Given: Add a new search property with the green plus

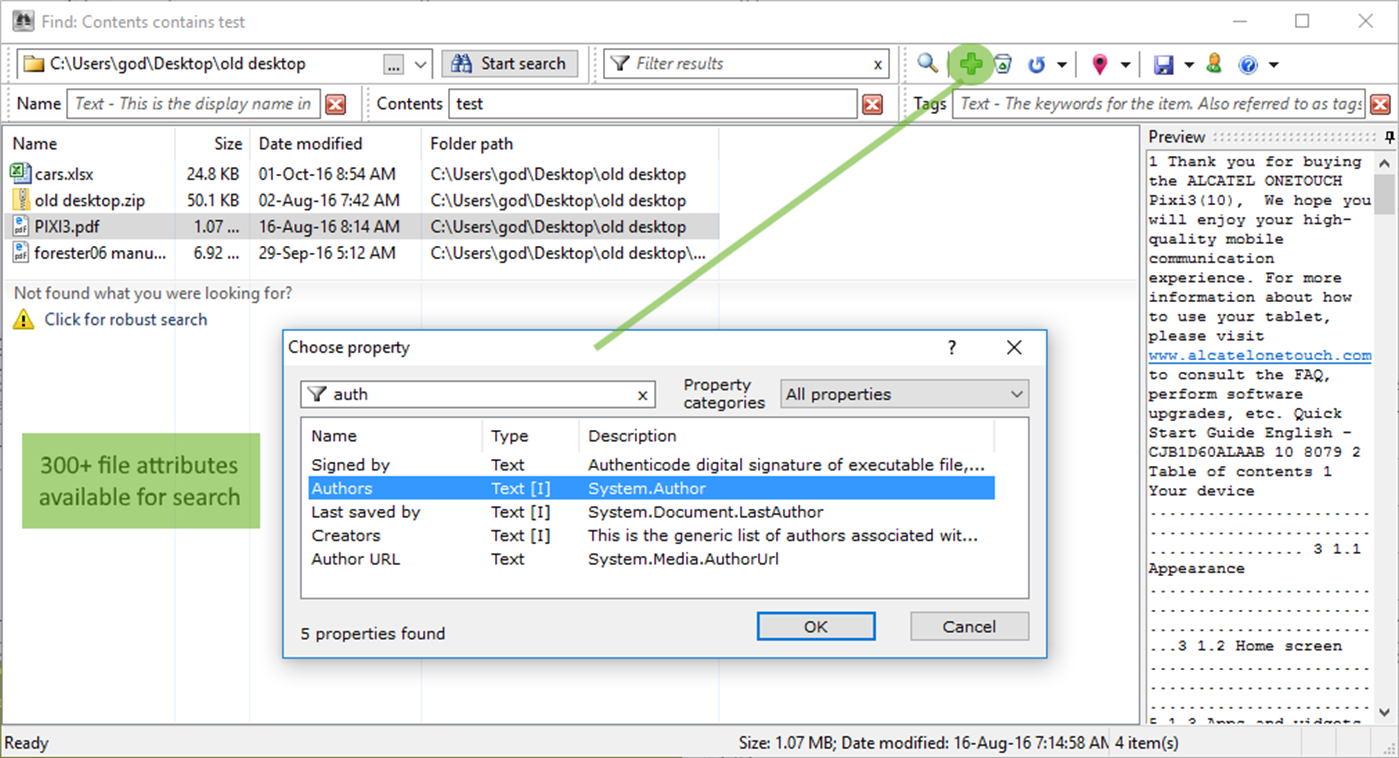Looking at the screenshot, I should [x=971, y=63].
